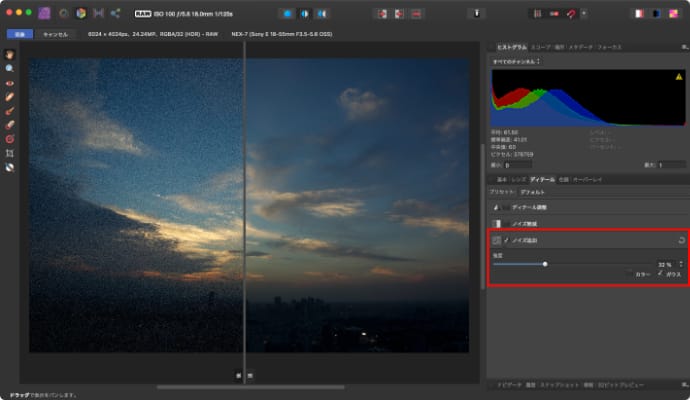Viewport: 690px width, 400px height.
Task: Reset the ノイズ追加 panel with the revert icon
Action: [x=680, y=241]
